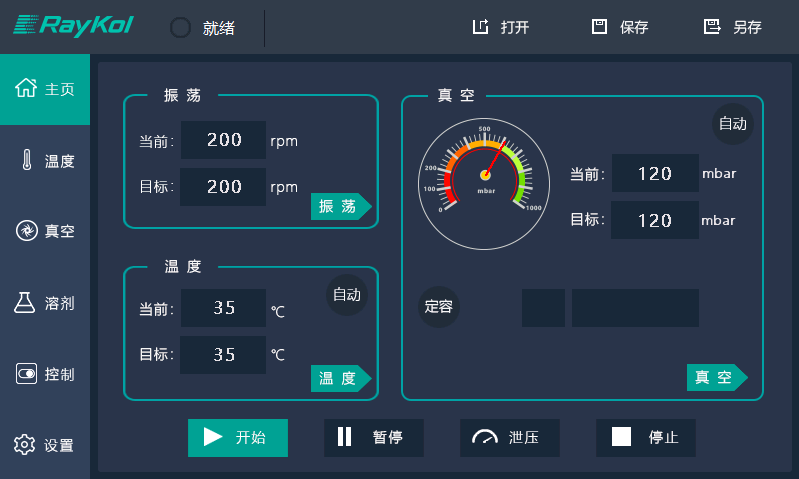Release pressure using 泄压 button
799x479 pixels.
point(510,437)
